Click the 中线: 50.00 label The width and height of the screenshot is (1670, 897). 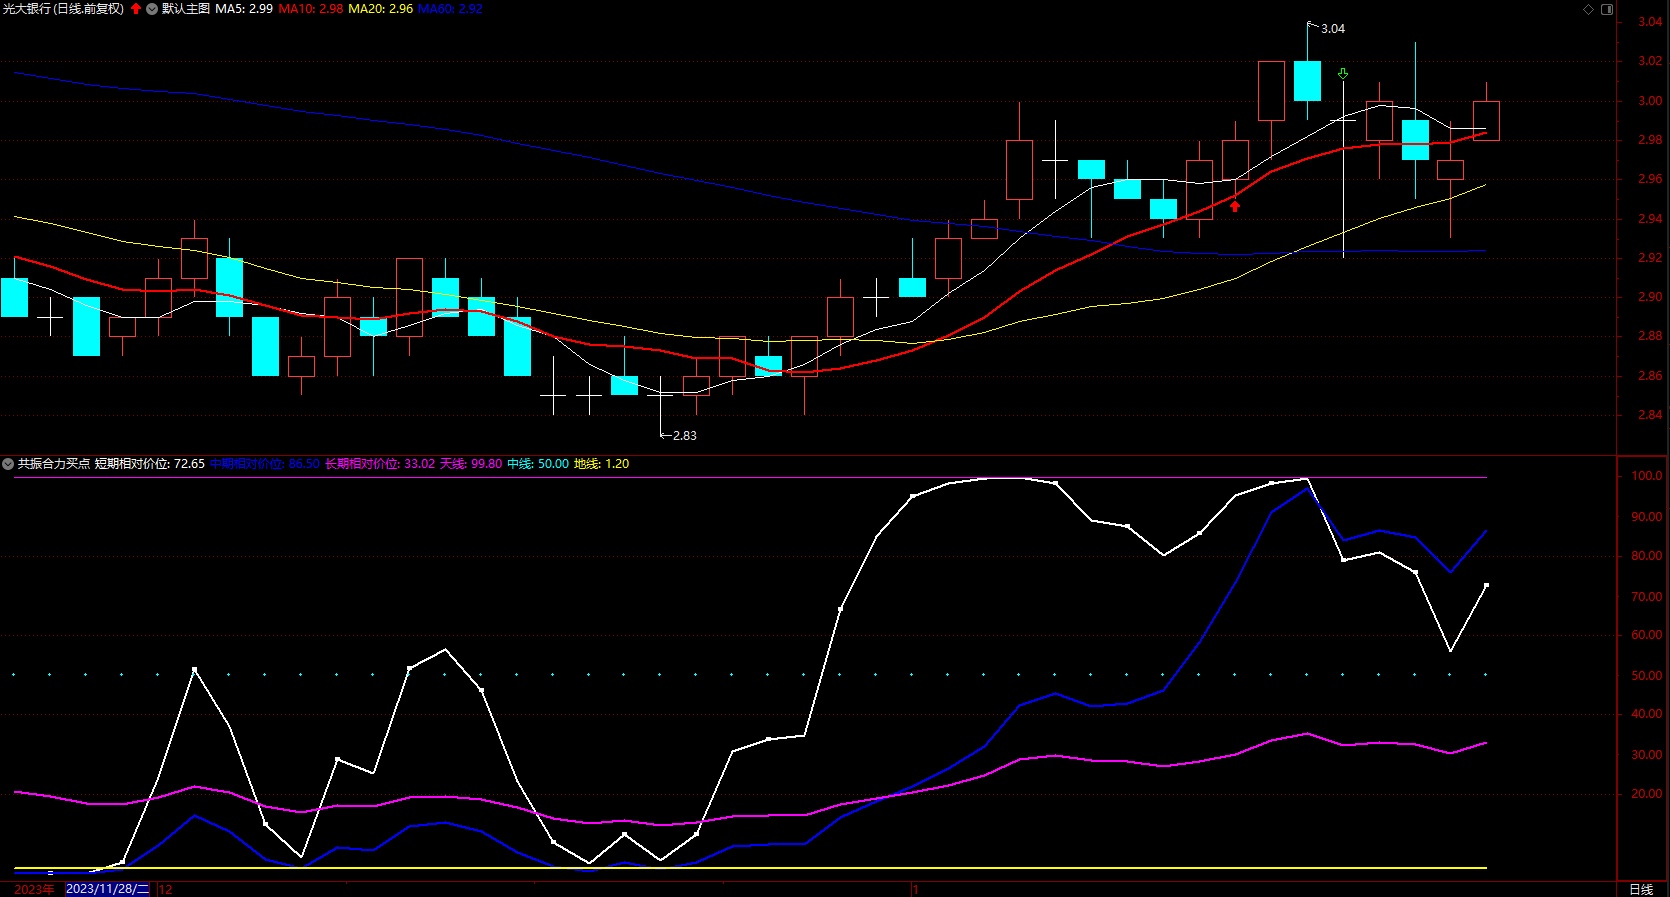(538, 464)
